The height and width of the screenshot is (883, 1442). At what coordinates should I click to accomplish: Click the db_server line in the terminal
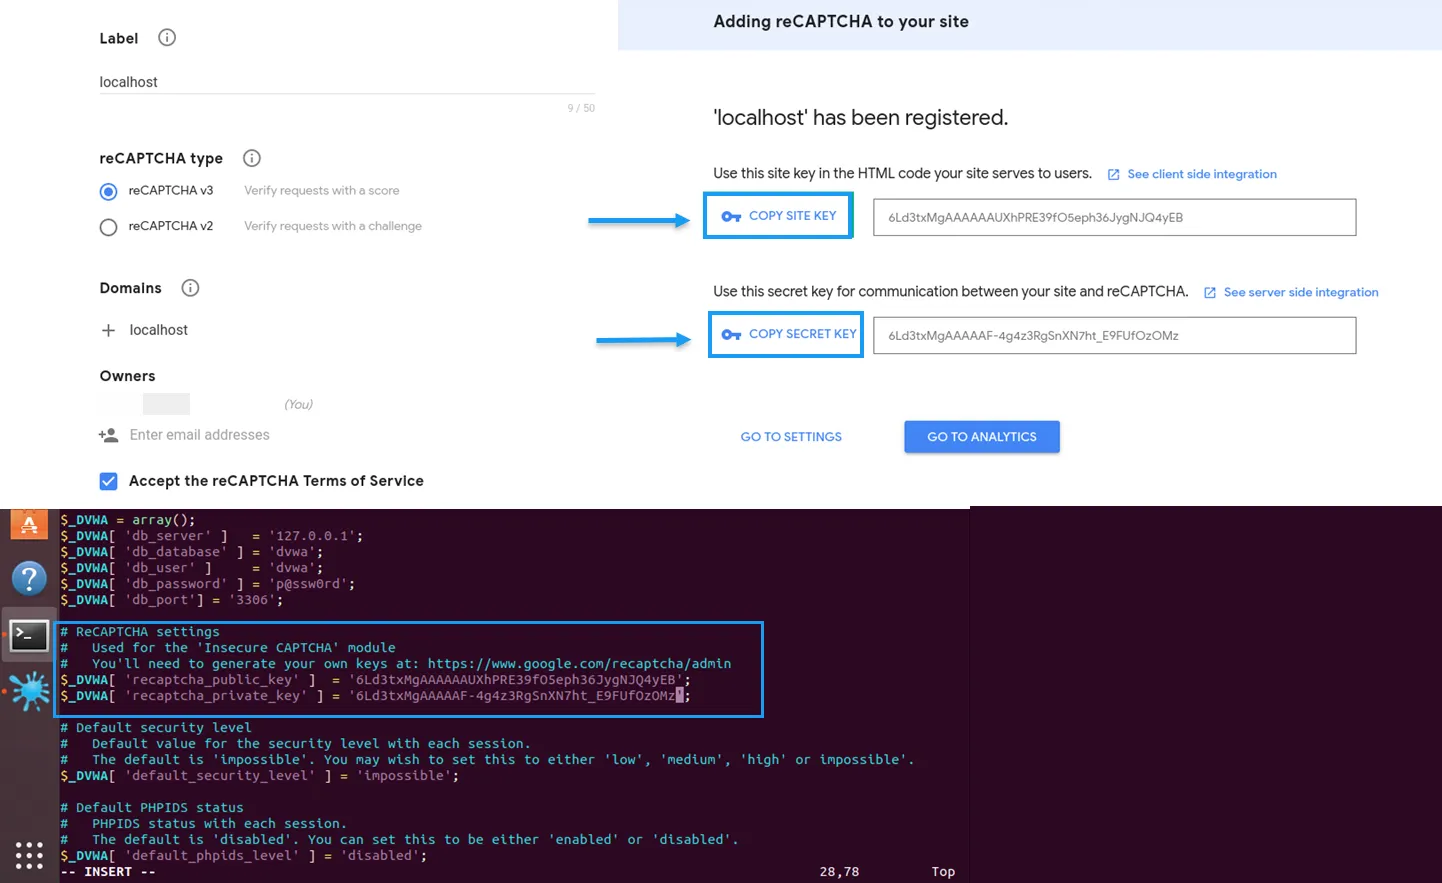(x=211, y=536)
